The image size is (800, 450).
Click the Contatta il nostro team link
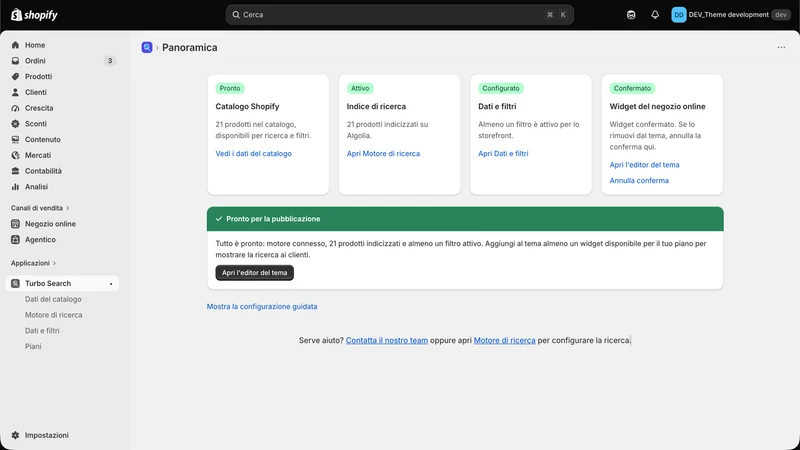point(387,340)
